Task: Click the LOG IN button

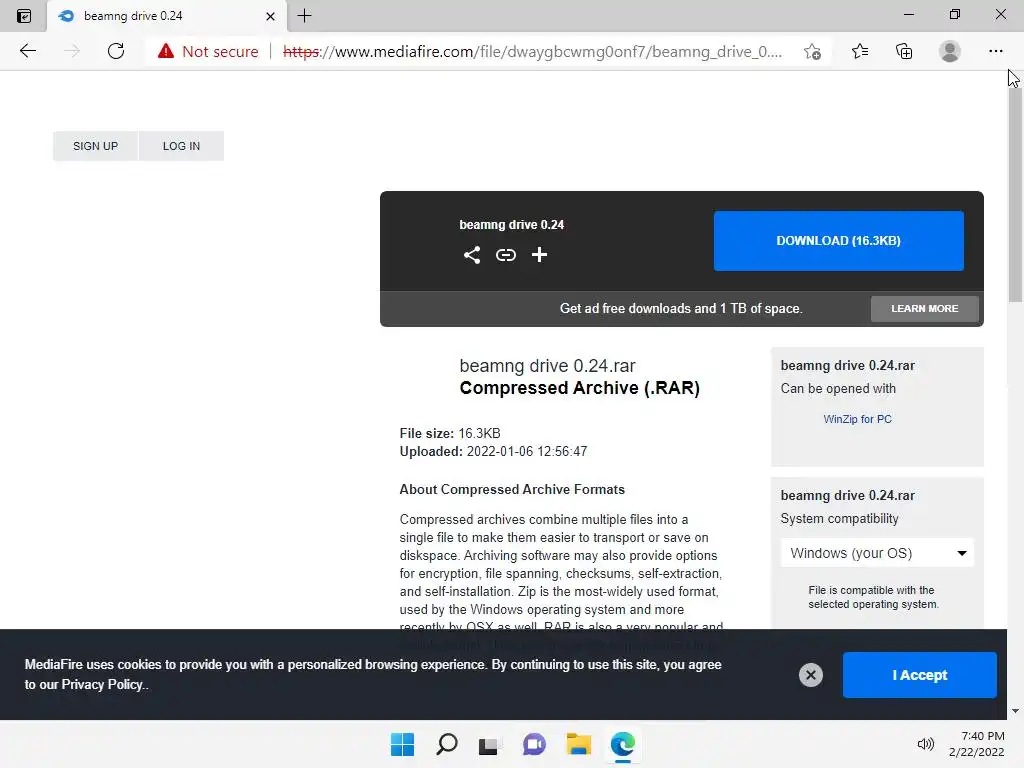Action: [x=181, y=146]
